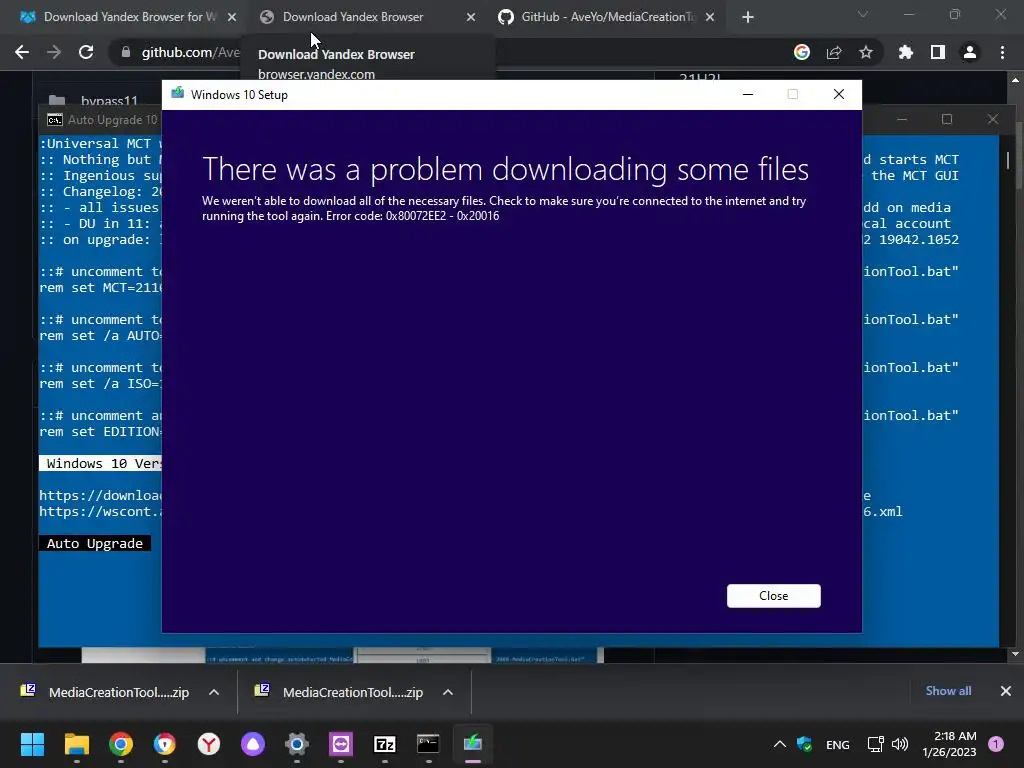
Task: Open network status tray icon
Action: click(x=875, y=744)
